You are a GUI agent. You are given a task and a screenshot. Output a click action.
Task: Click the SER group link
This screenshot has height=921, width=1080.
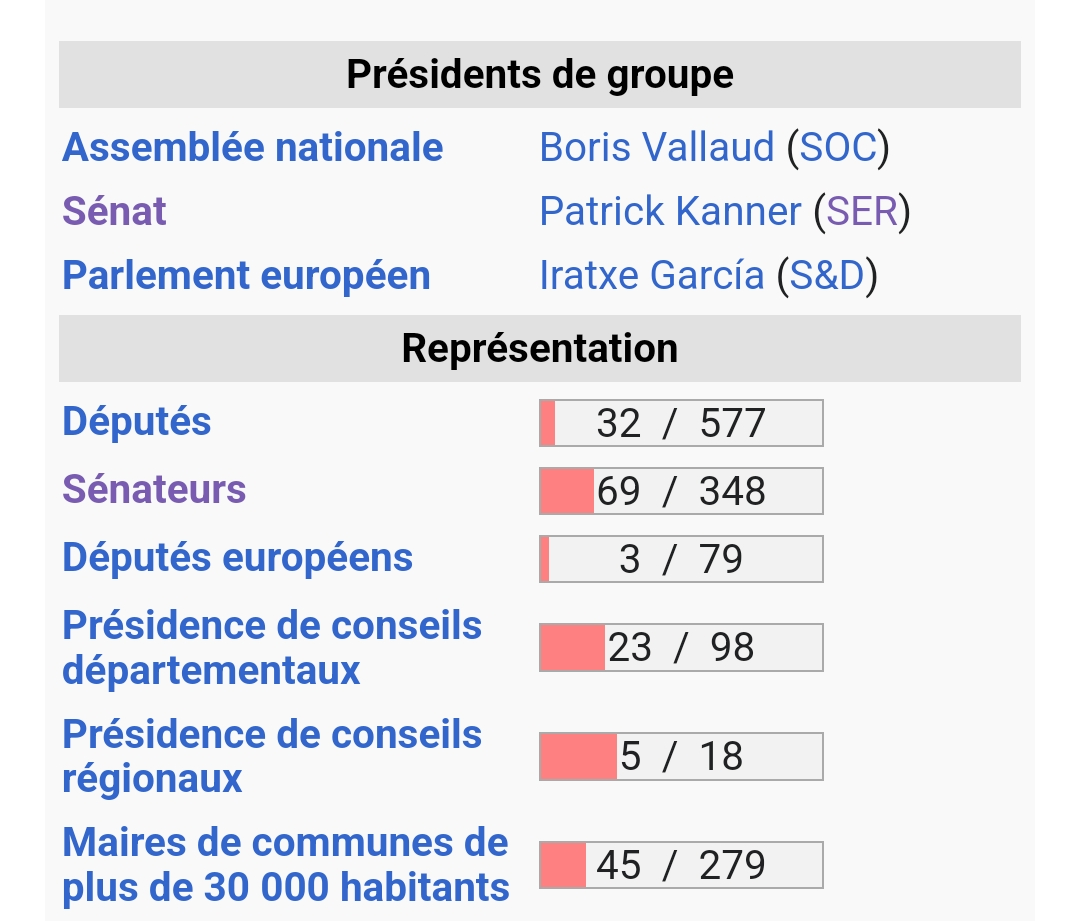pos(862,211)
